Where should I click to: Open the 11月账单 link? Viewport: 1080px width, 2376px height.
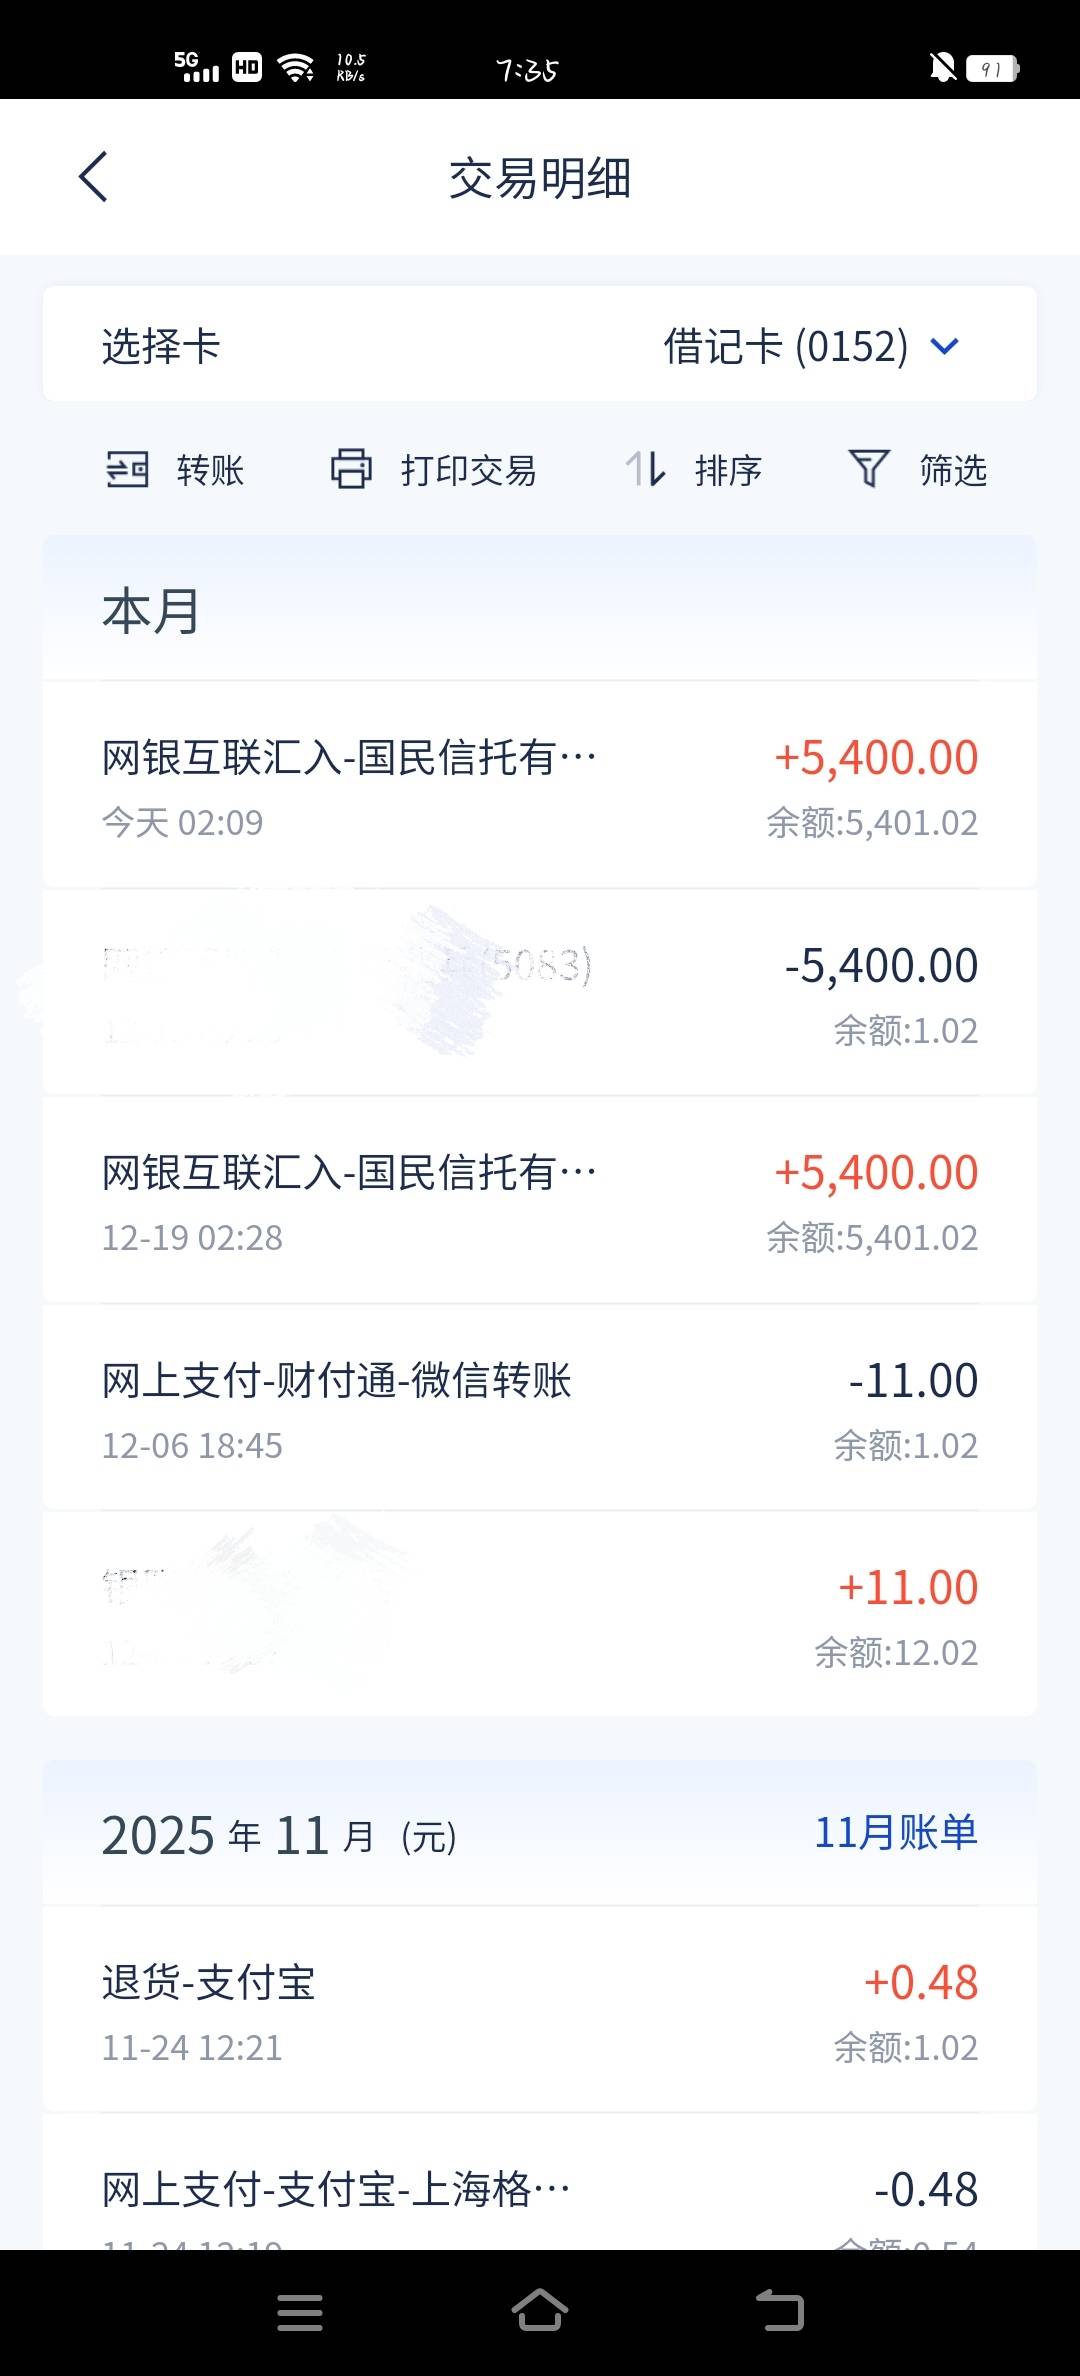point(895,1833)
